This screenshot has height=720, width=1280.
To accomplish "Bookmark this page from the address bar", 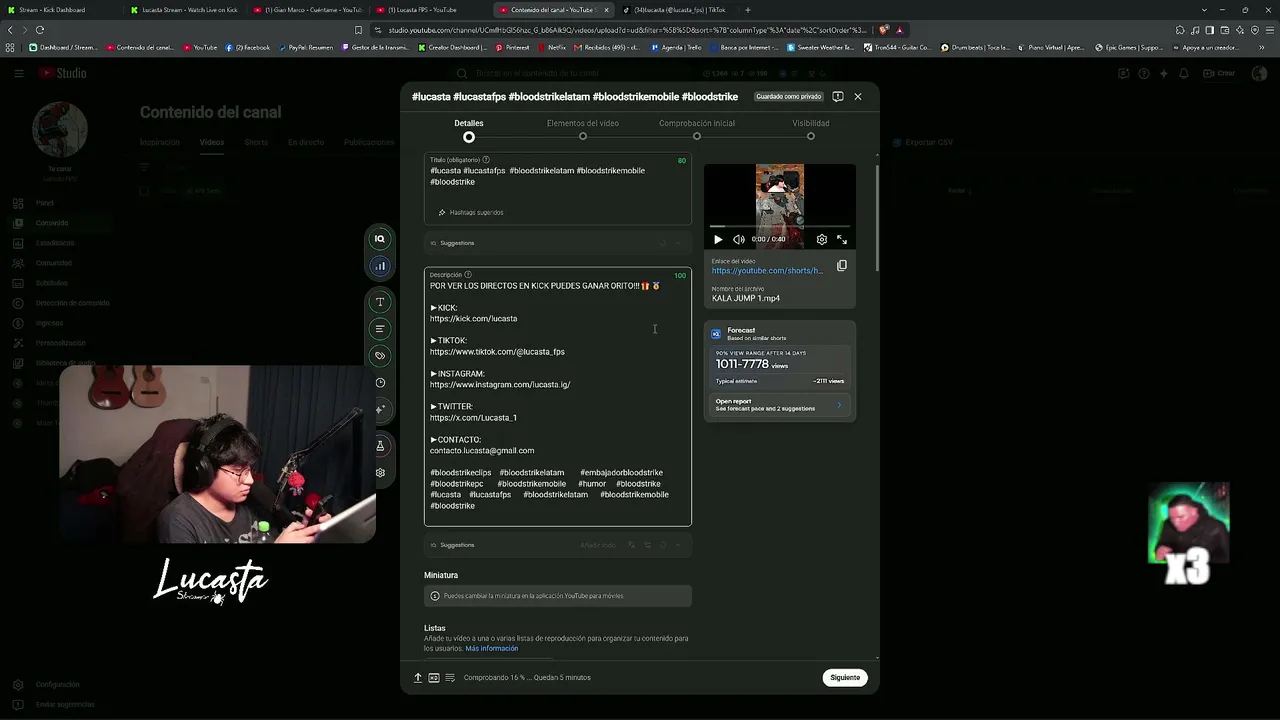I will coord(358,30).
